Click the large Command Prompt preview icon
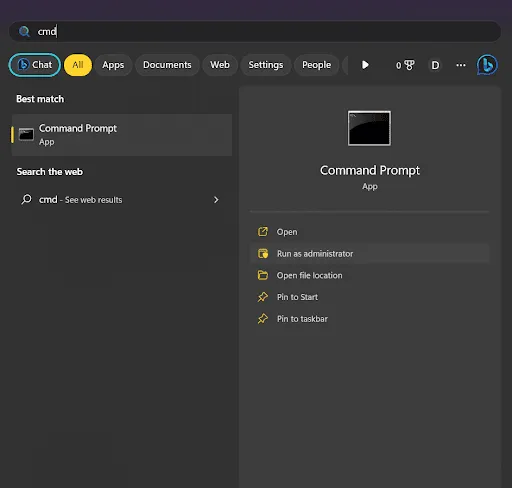Image resolution: width=512 pixels, height=488 pixels. point(369,128)
